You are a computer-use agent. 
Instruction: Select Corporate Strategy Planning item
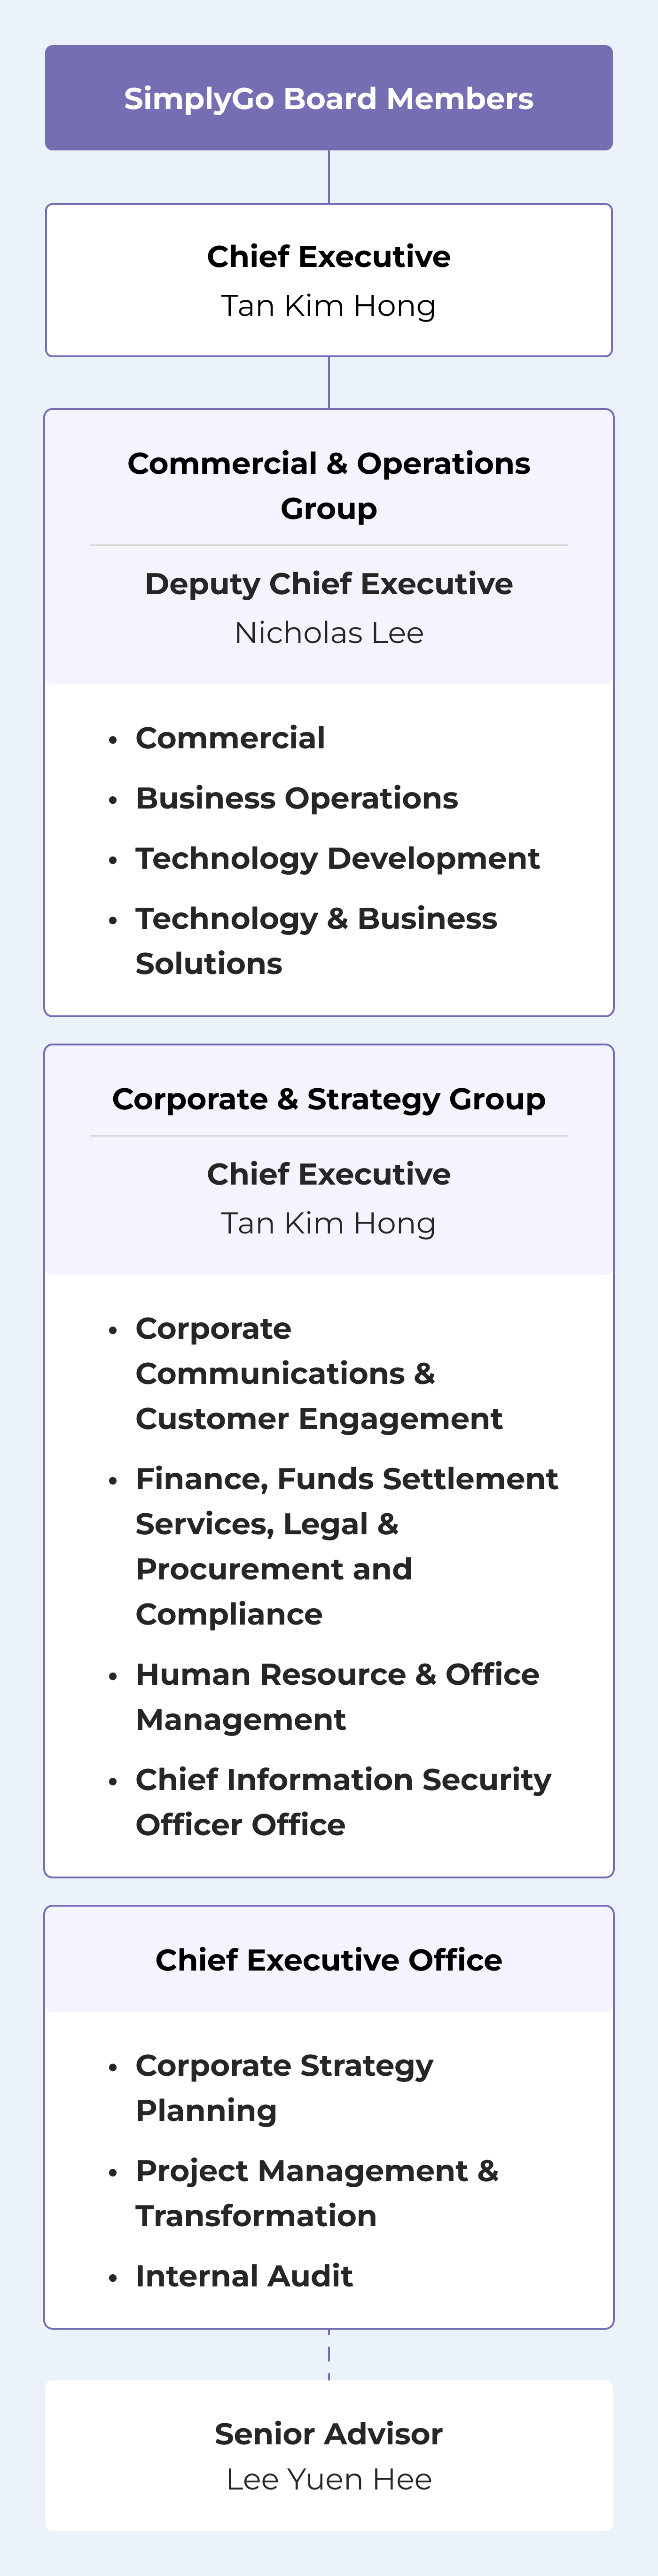point(284,2087)
